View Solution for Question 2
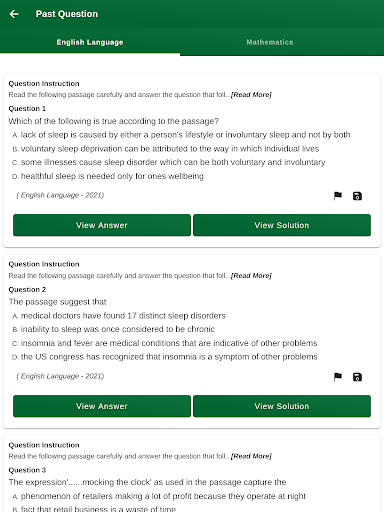 pyautogui.click(x=282, y=406)
